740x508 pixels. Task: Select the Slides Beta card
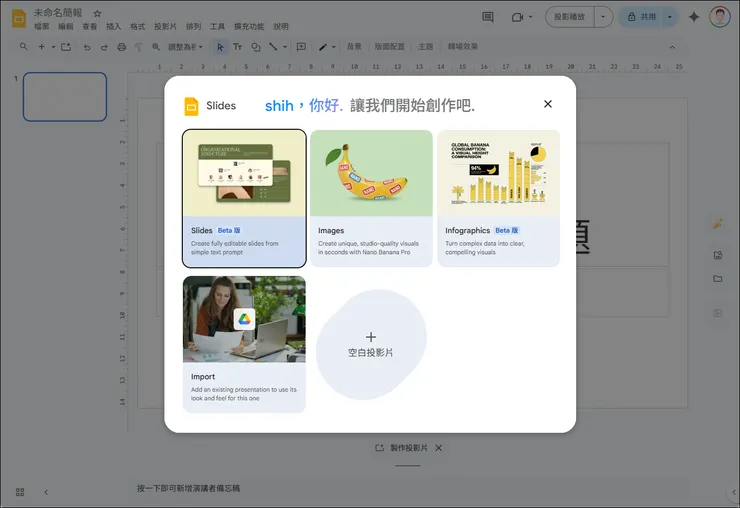pos(244,198)
